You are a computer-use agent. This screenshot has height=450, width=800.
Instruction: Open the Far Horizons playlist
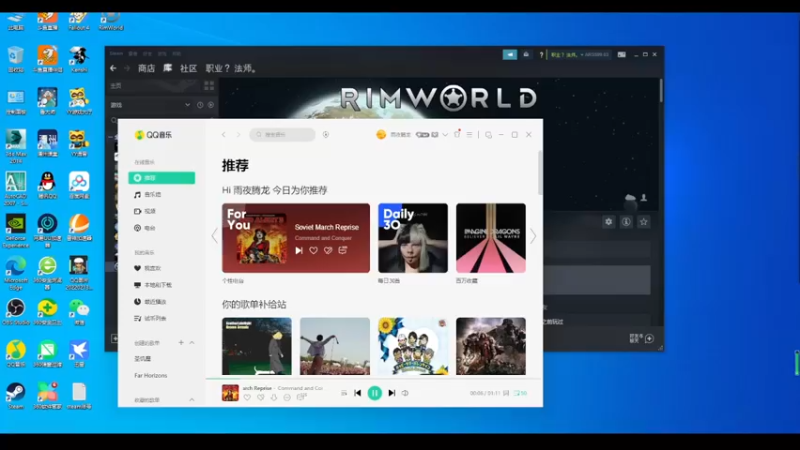[x=151, y=376]
